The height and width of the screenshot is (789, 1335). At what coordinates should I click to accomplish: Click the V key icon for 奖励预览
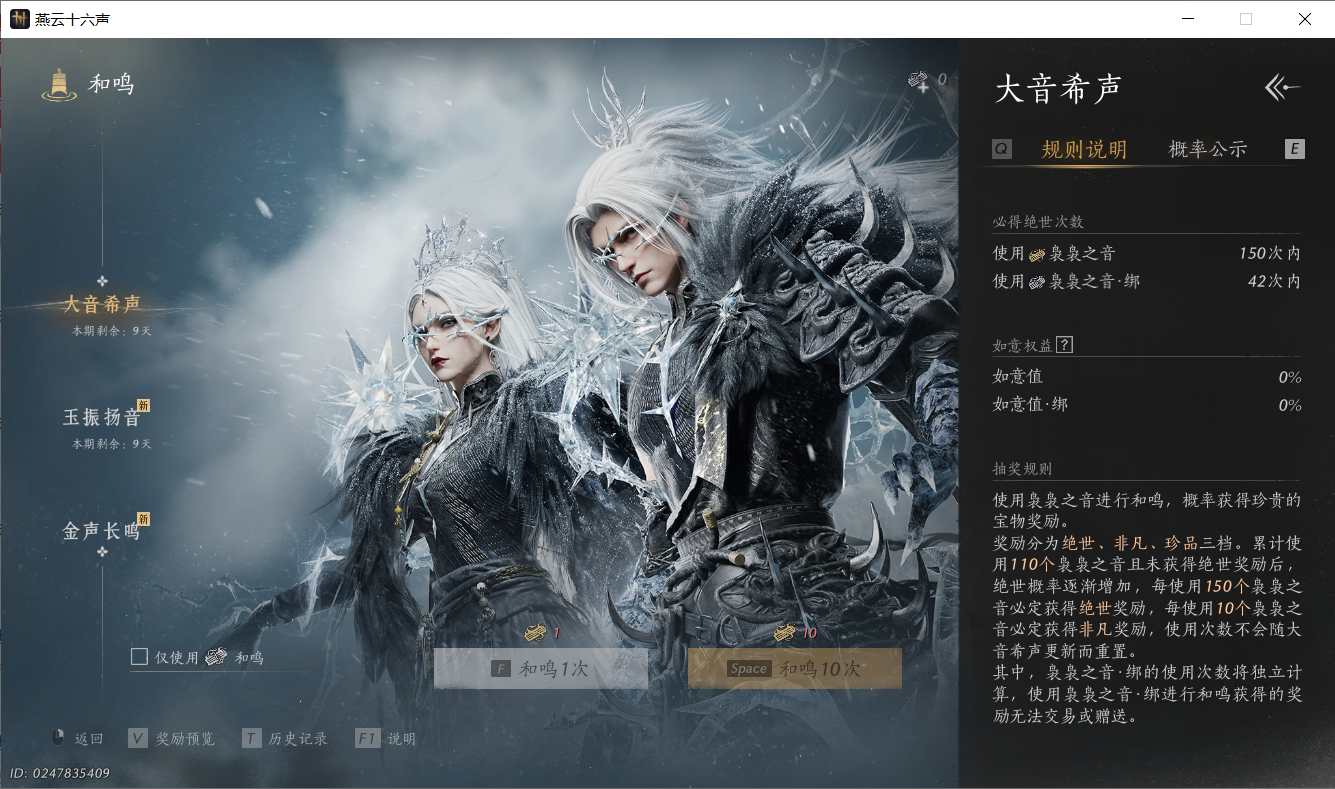[138, 738]
